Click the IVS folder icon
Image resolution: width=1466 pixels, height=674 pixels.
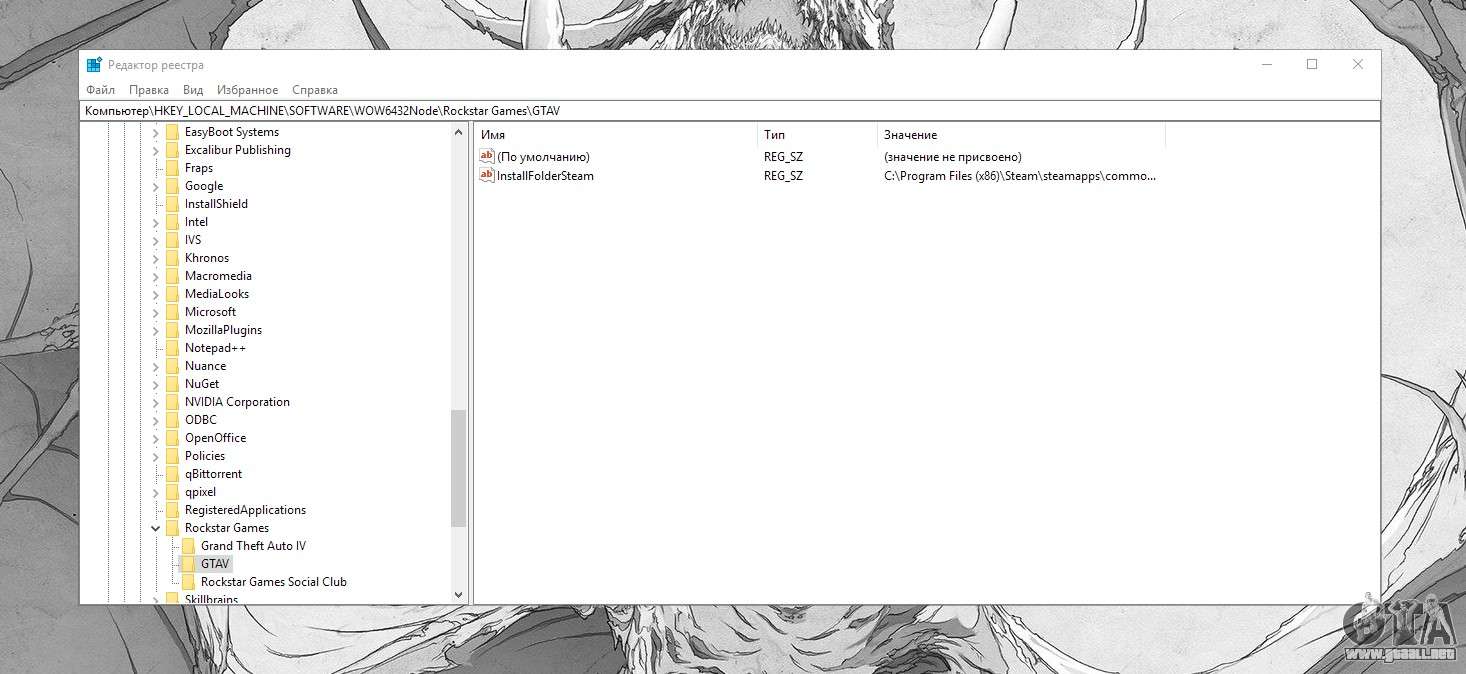(x=173, y=240)
